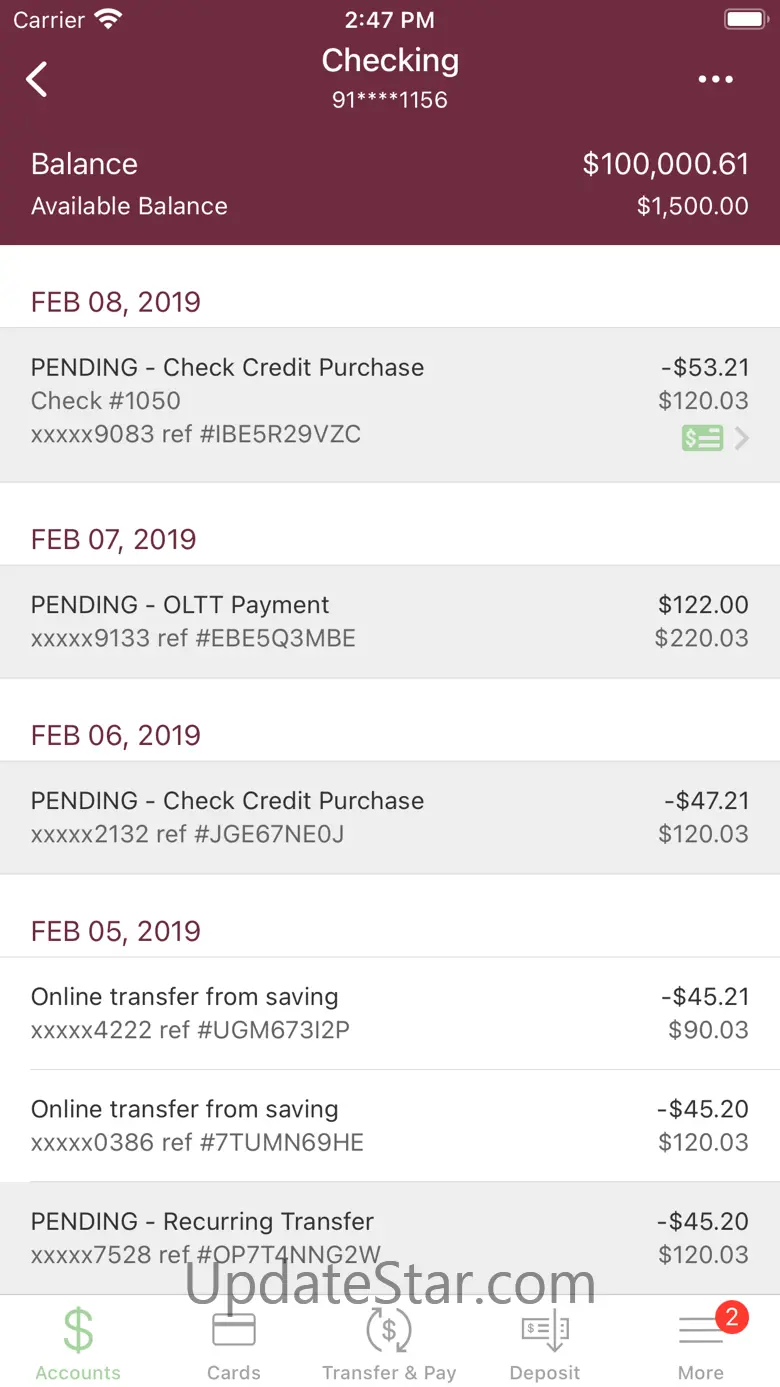The width and height of the screenshot is (780, 1387).
Task: Open the three-dot options menu
Action: 715,80
